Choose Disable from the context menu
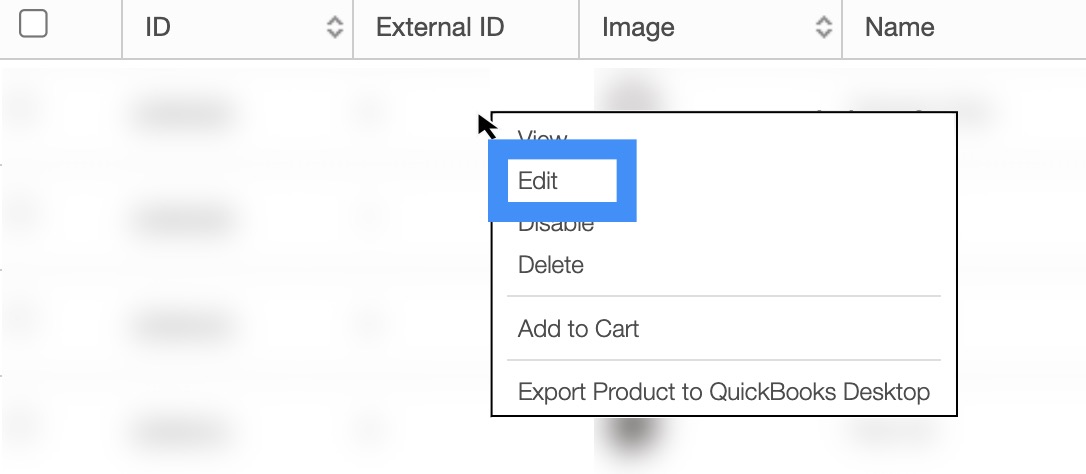 [556, 224]
